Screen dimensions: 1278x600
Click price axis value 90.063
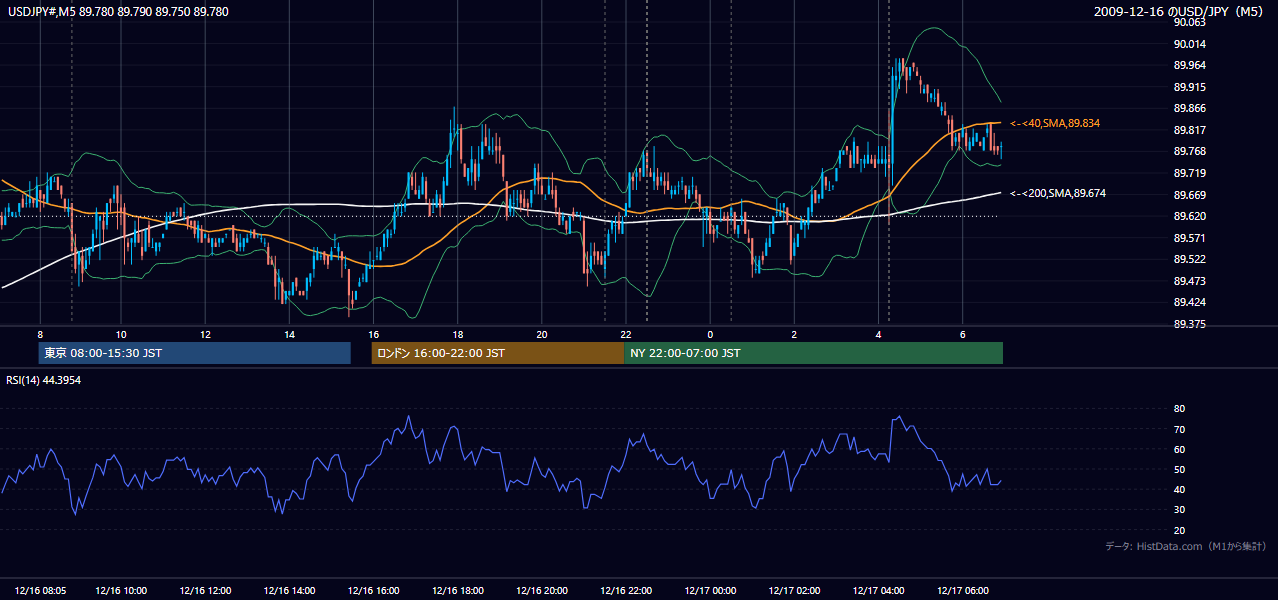pos(1189,22)
